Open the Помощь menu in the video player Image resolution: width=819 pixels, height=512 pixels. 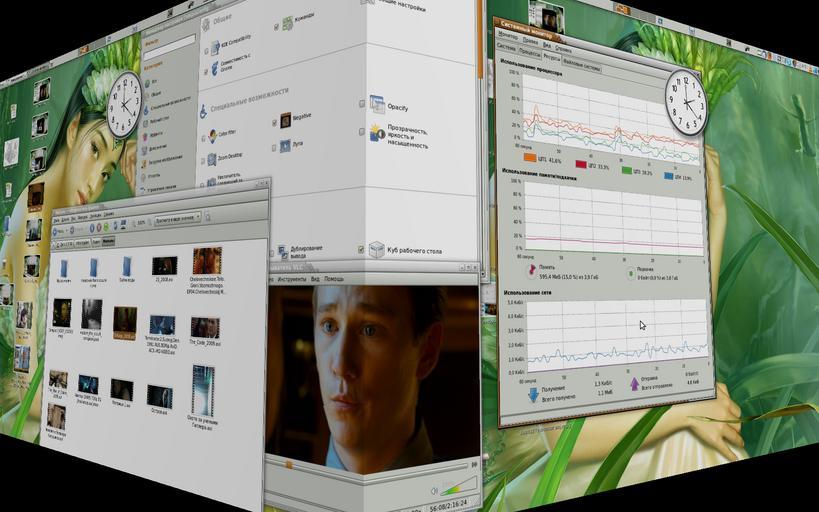(333, 278)
